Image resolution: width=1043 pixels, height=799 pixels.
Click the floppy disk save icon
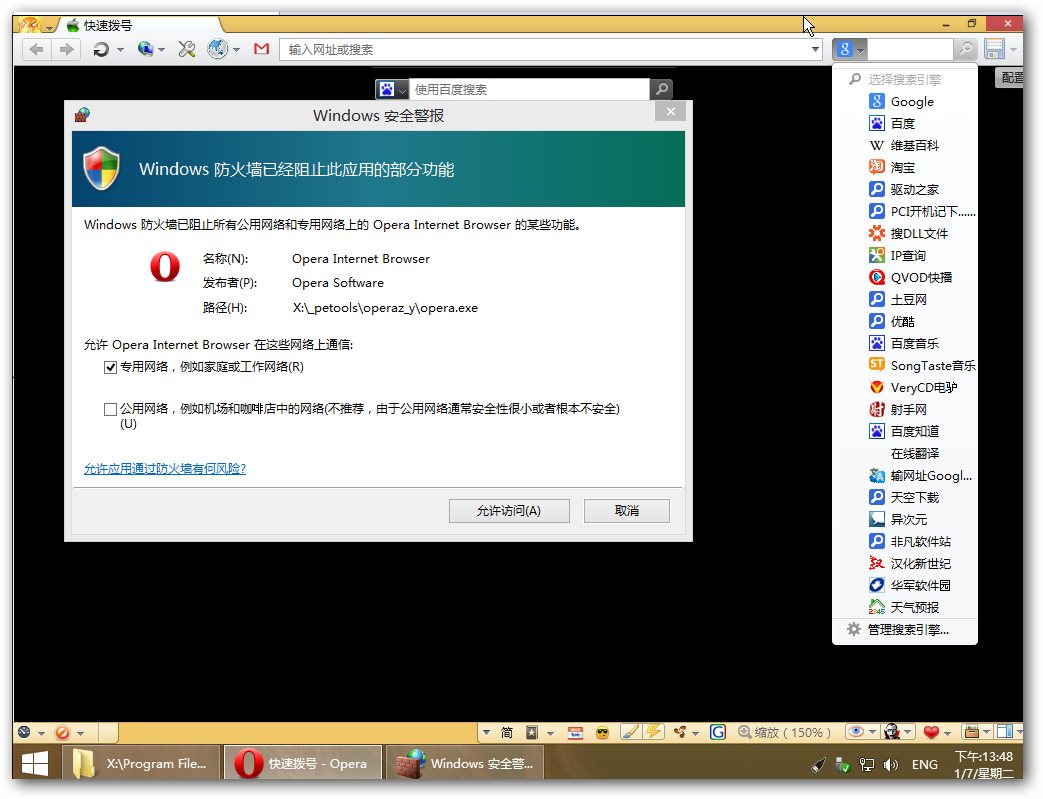(995, 49)
